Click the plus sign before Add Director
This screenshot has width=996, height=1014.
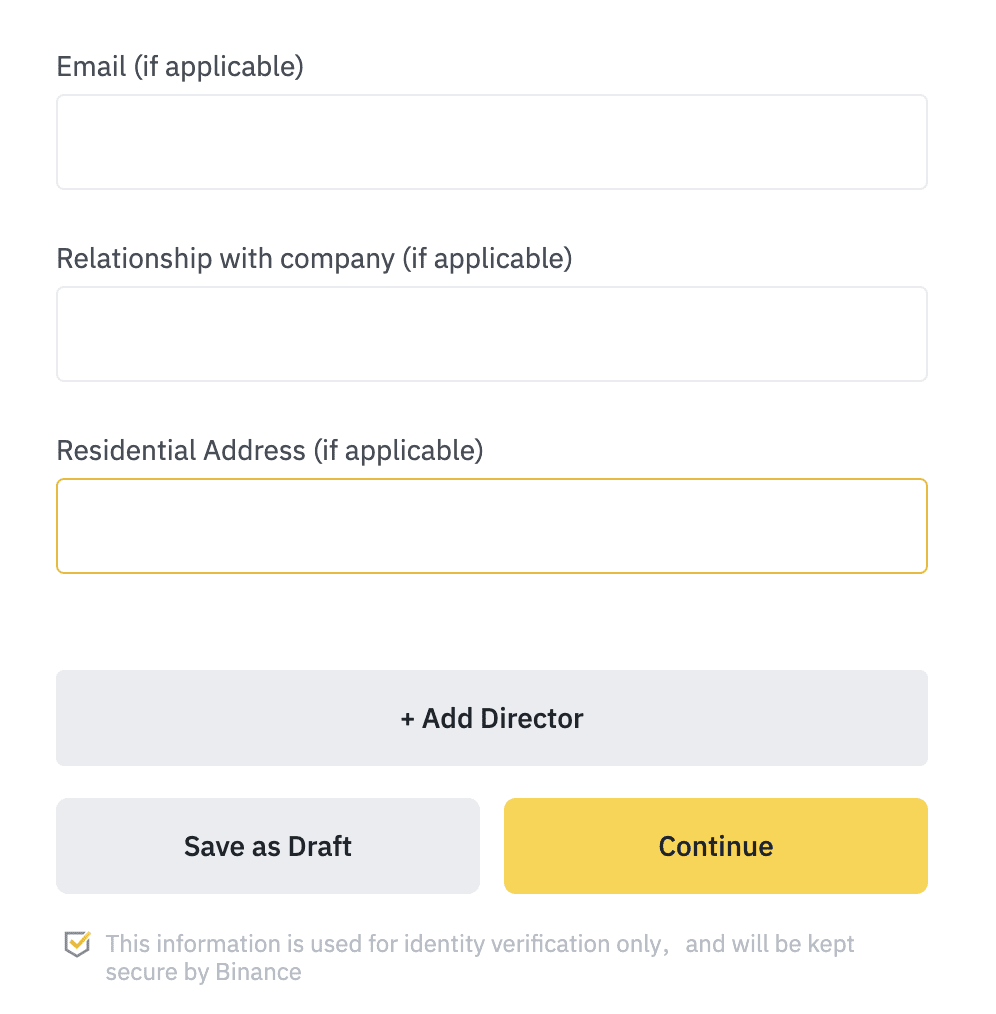407,719
